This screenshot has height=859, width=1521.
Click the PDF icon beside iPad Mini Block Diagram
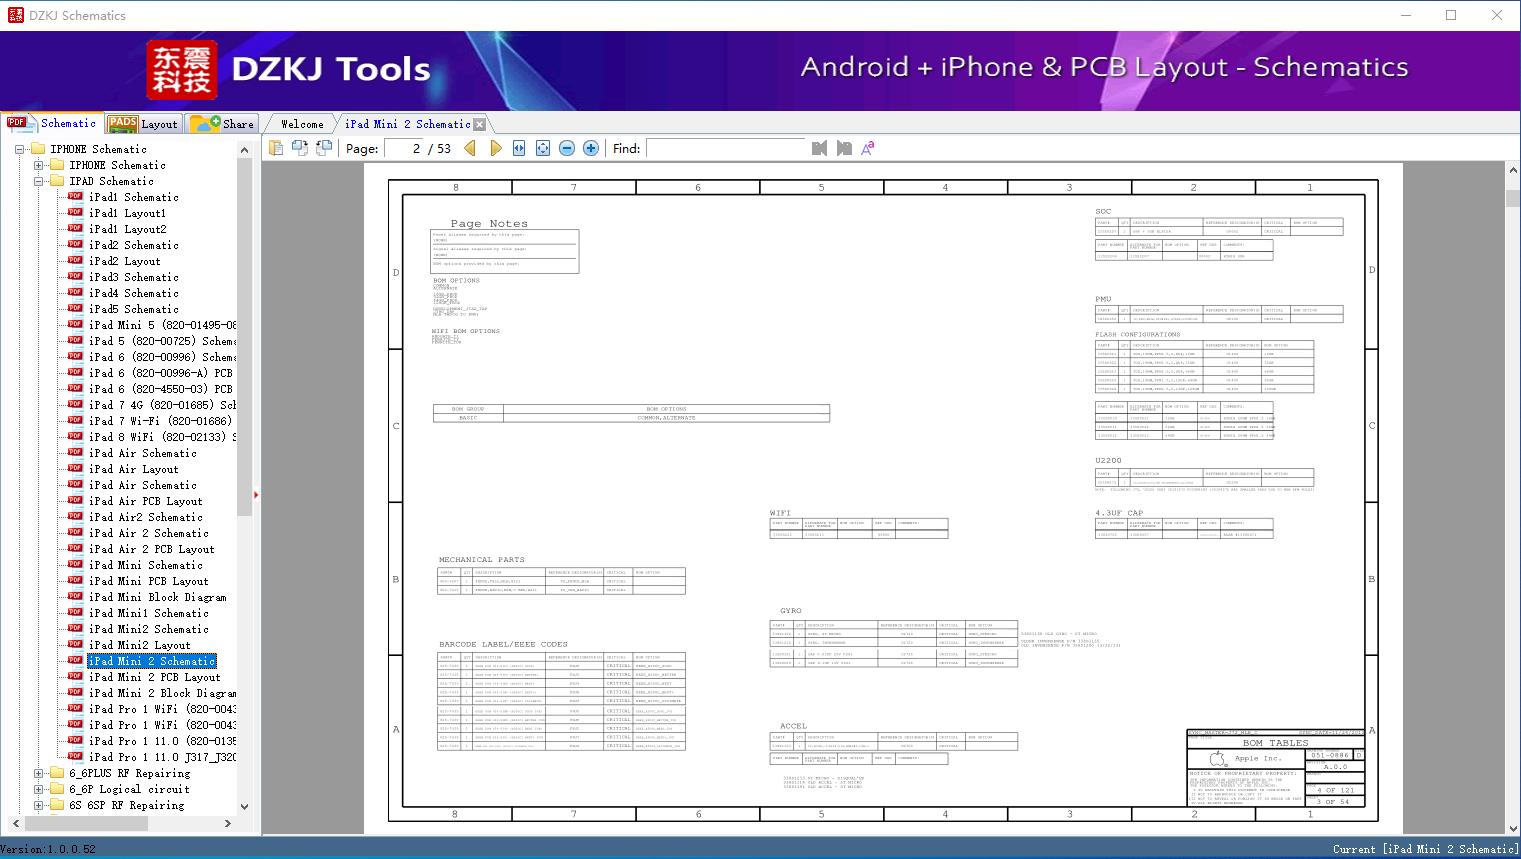(x=76, y=597)
